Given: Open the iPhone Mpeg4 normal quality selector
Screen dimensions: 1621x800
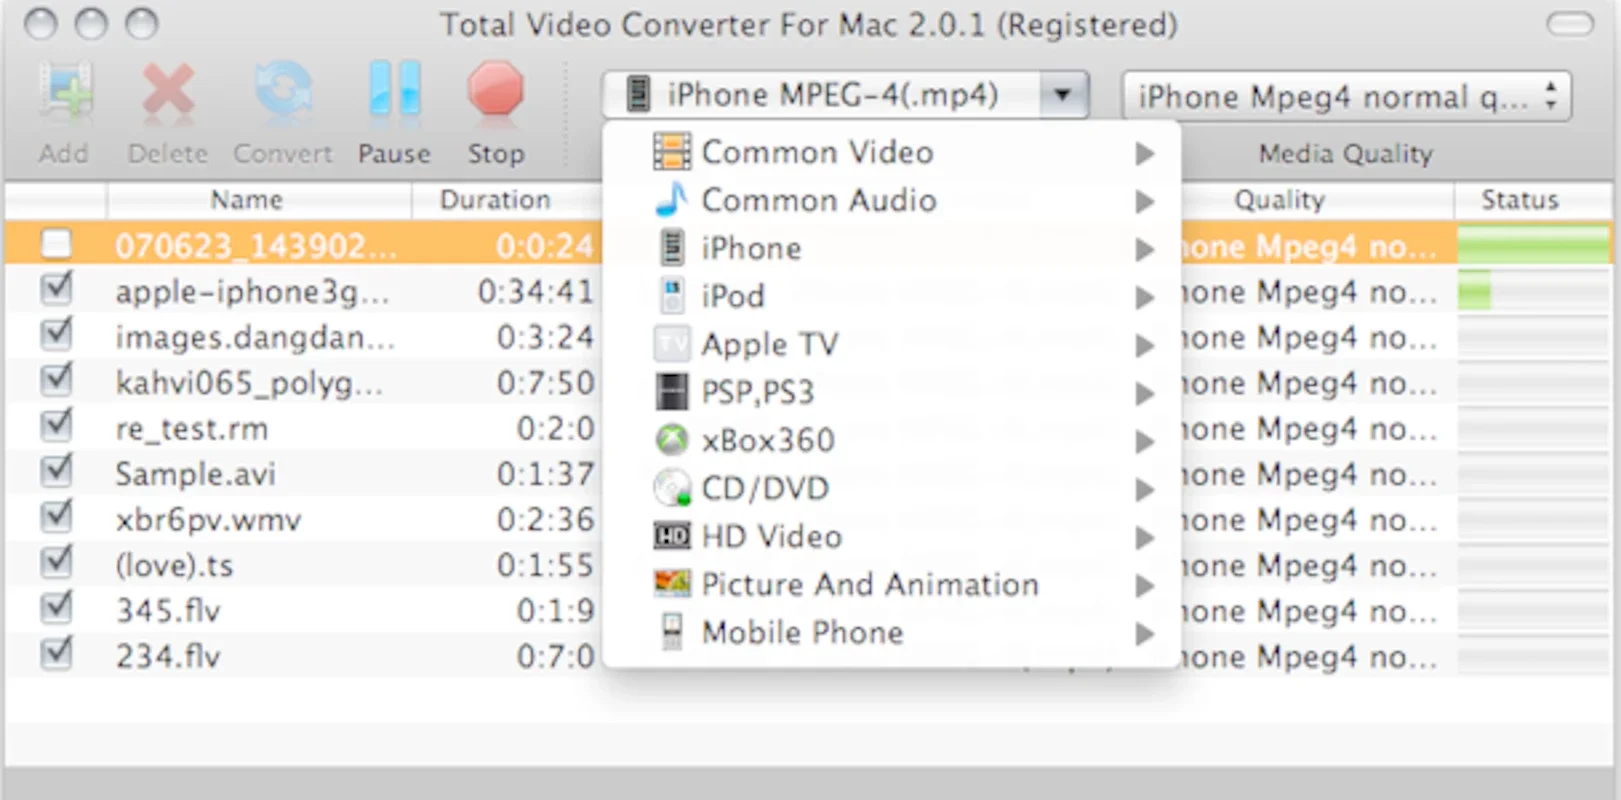Looking at the screenshot, I should click(x=1346, y=96).
